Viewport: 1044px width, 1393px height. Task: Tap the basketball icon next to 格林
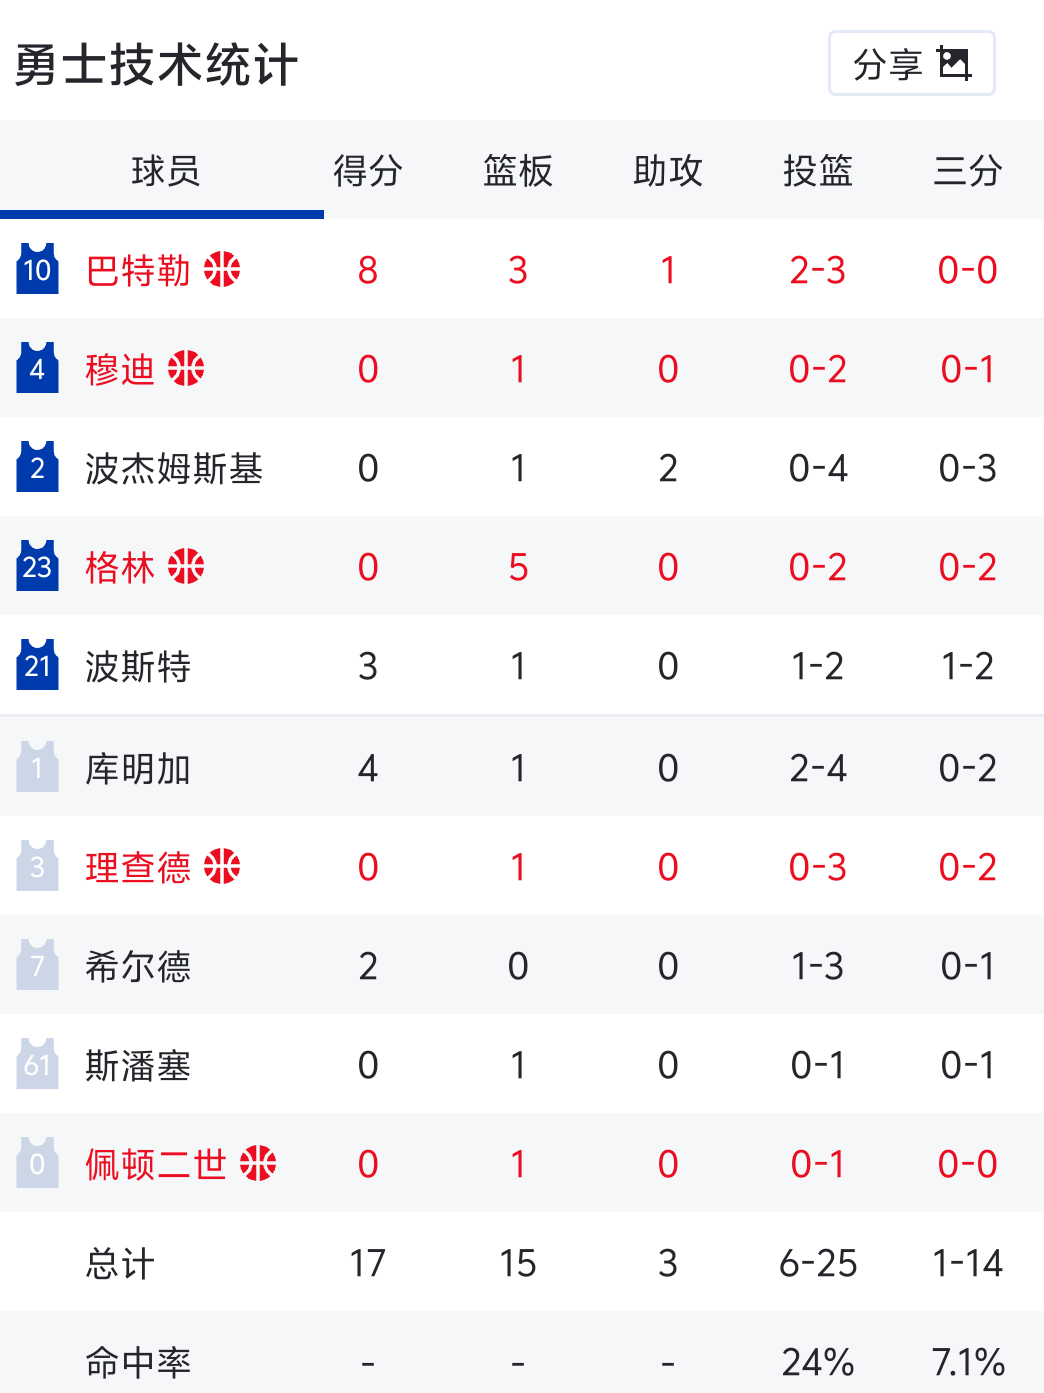[x=186, y=566]
